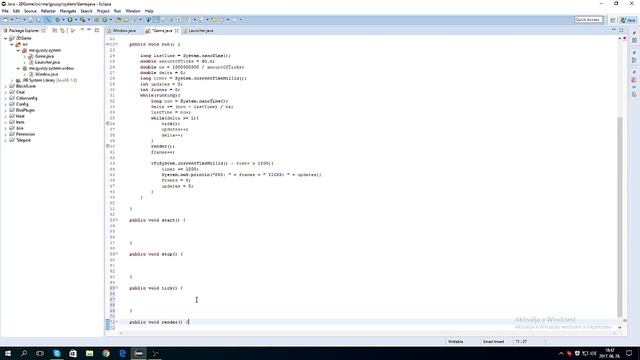The height and width of the screenshot is (360, 640).
Task: Click the Debug bug icon in toolbar
Action: coord(58,20)
